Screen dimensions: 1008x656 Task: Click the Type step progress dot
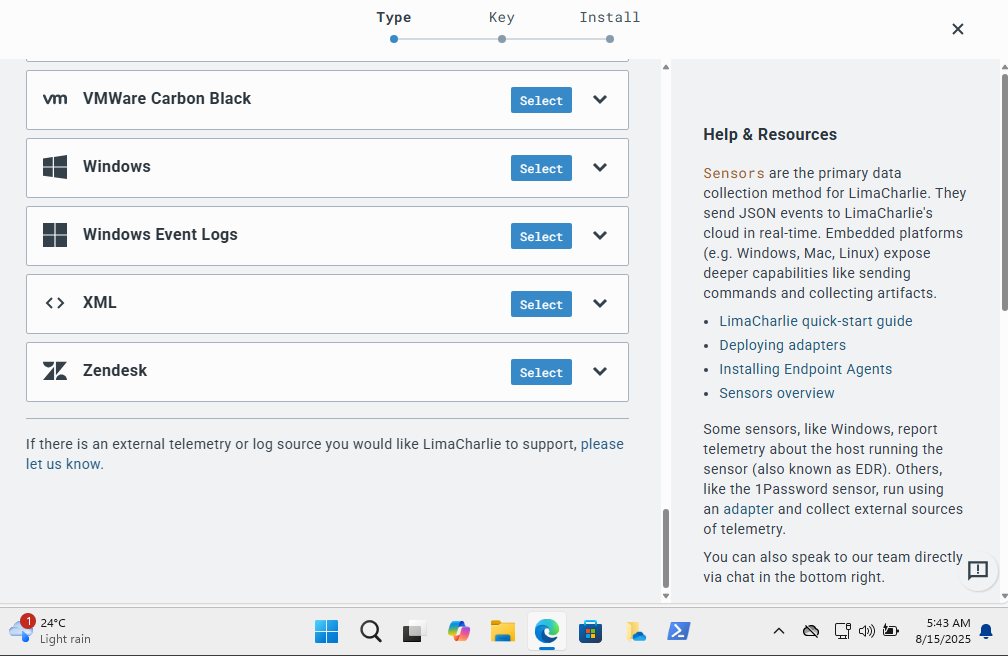coord(394,39)
